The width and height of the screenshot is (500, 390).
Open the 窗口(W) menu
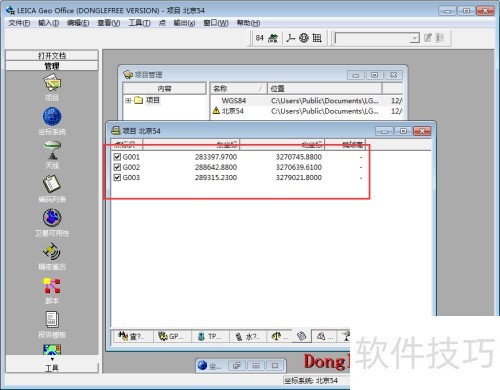coord(216,23)
